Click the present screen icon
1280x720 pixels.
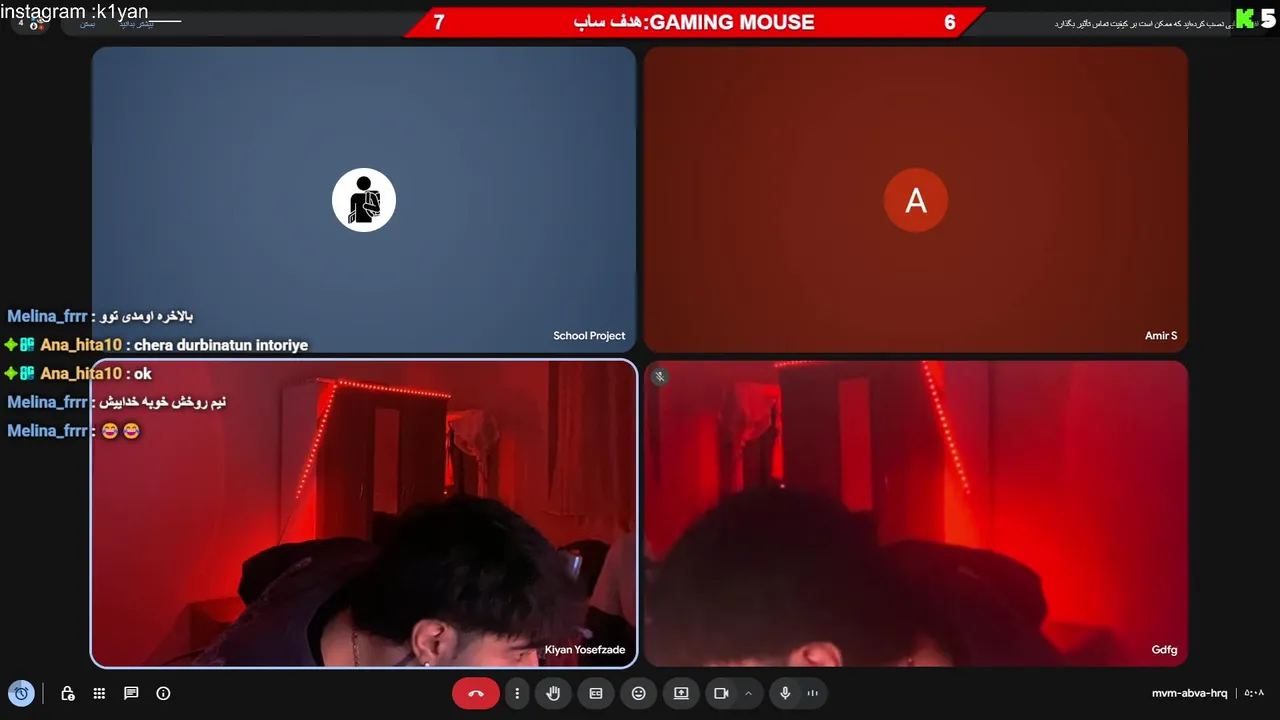[x=681, y=693]
